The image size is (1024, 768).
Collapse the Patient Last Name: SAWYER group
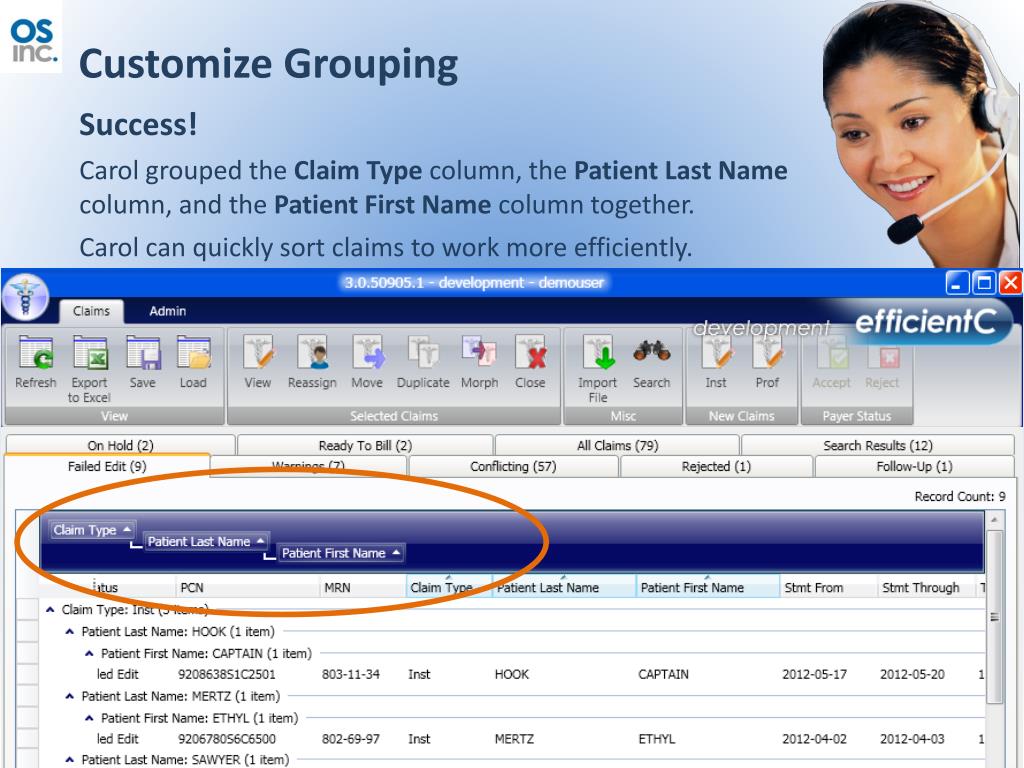click(x=70, y=760)
